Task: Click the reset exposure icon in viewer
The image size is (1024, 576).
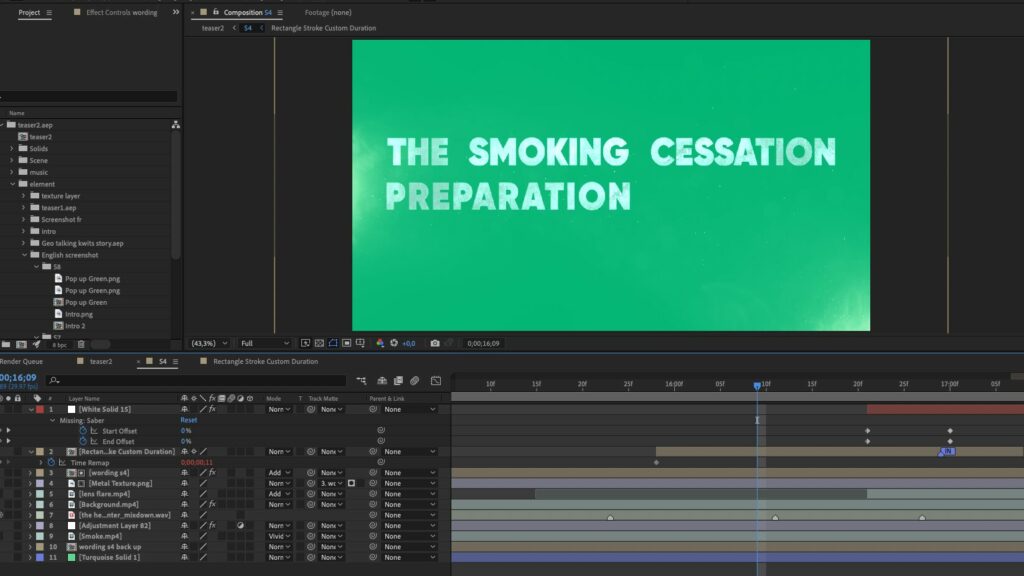Action: [x=393, y=343]
